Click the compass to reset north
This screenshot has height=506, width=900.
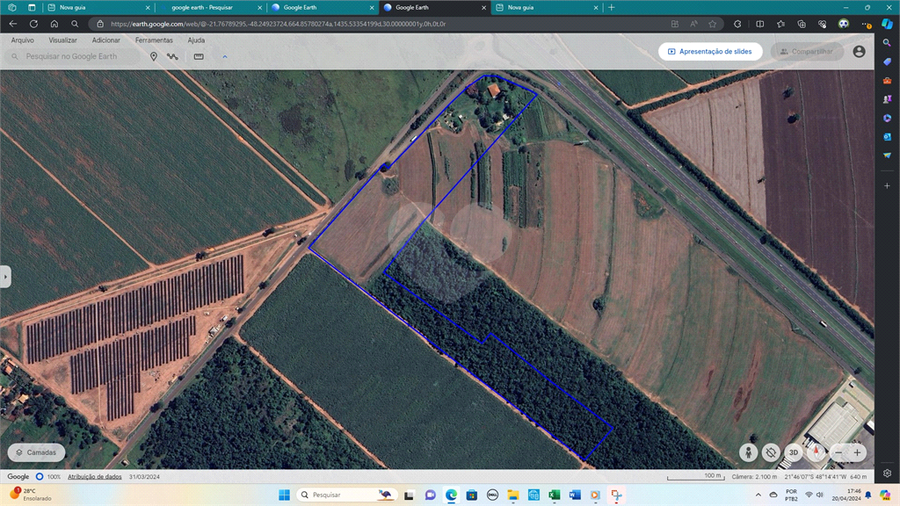[x=818, y=452]
